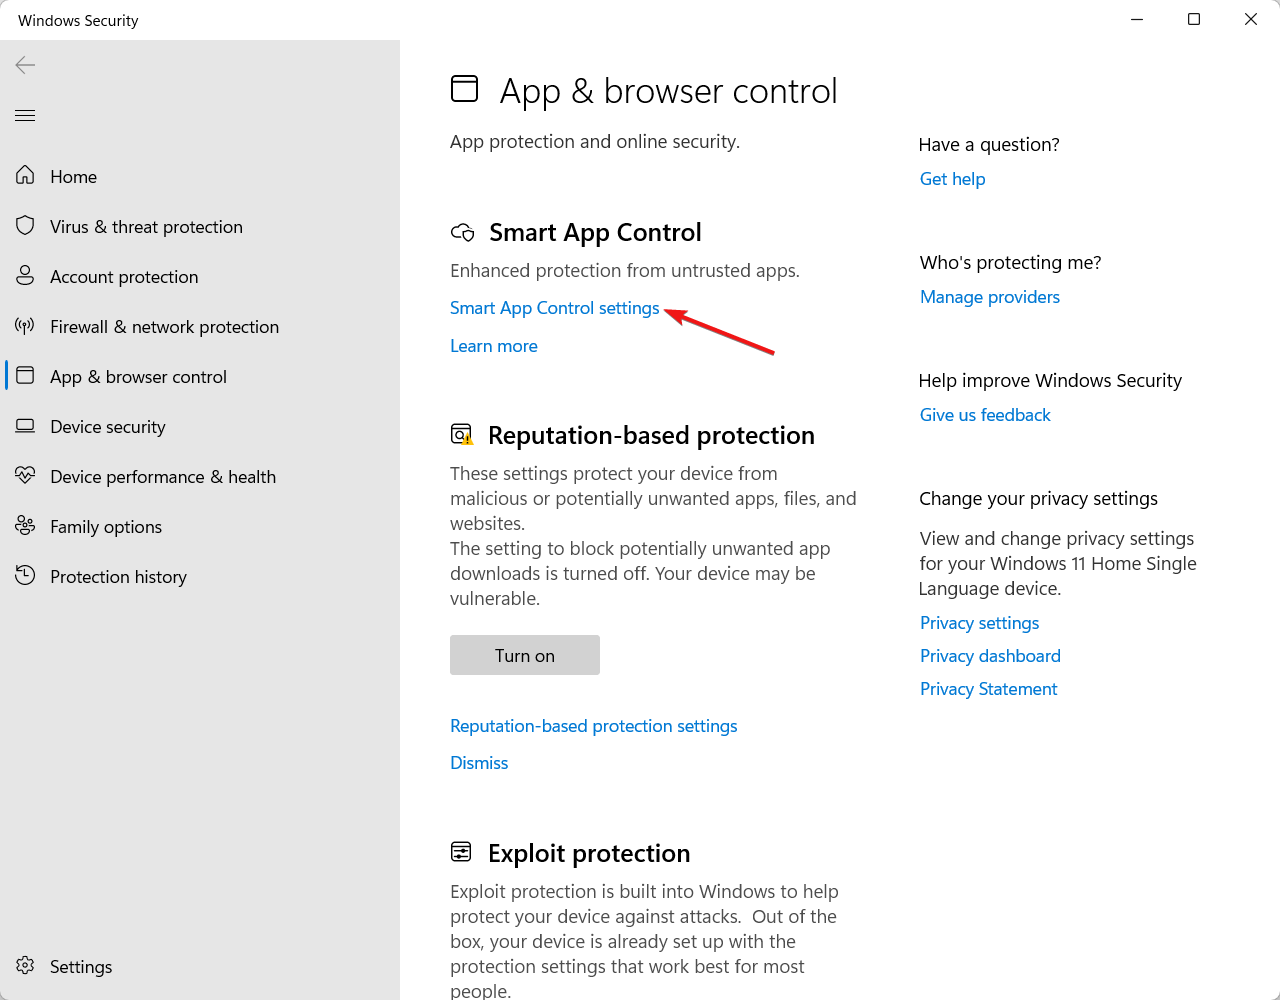Click the Home house icon
Viewport: 1280px width, 1000px height.
coord(25,176)
